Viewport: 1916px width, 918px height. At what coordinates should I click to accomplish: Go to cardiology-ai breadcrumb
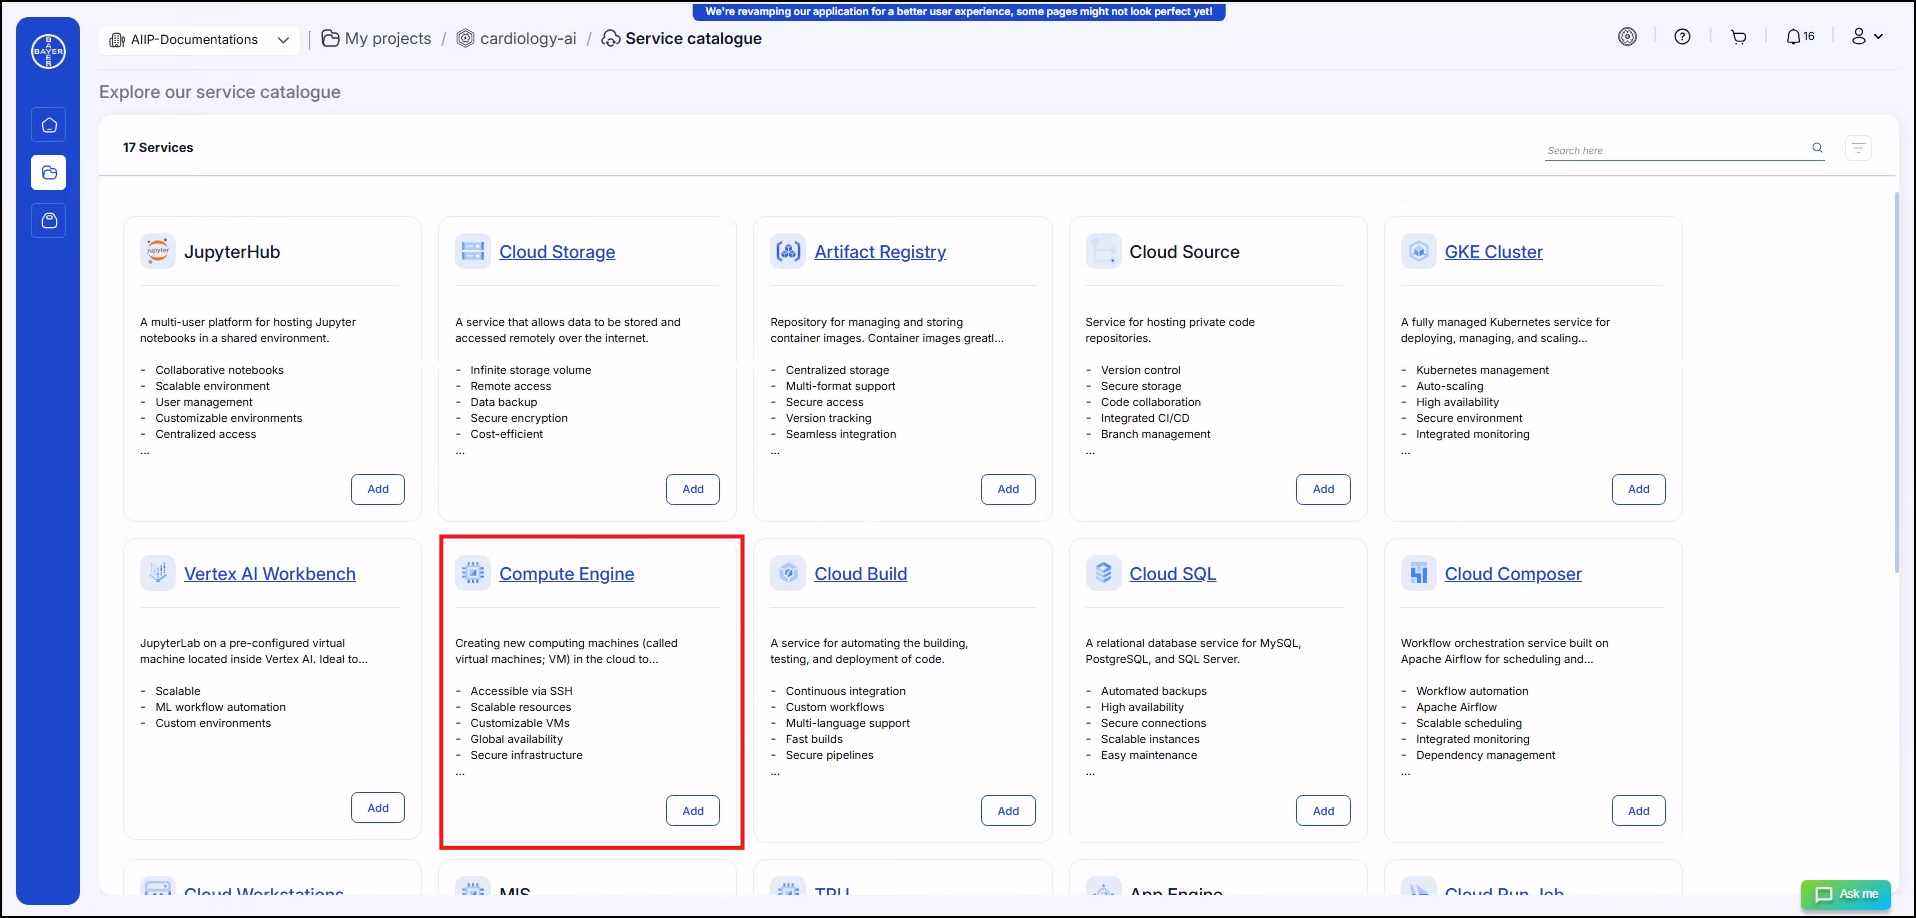point(517,39)
